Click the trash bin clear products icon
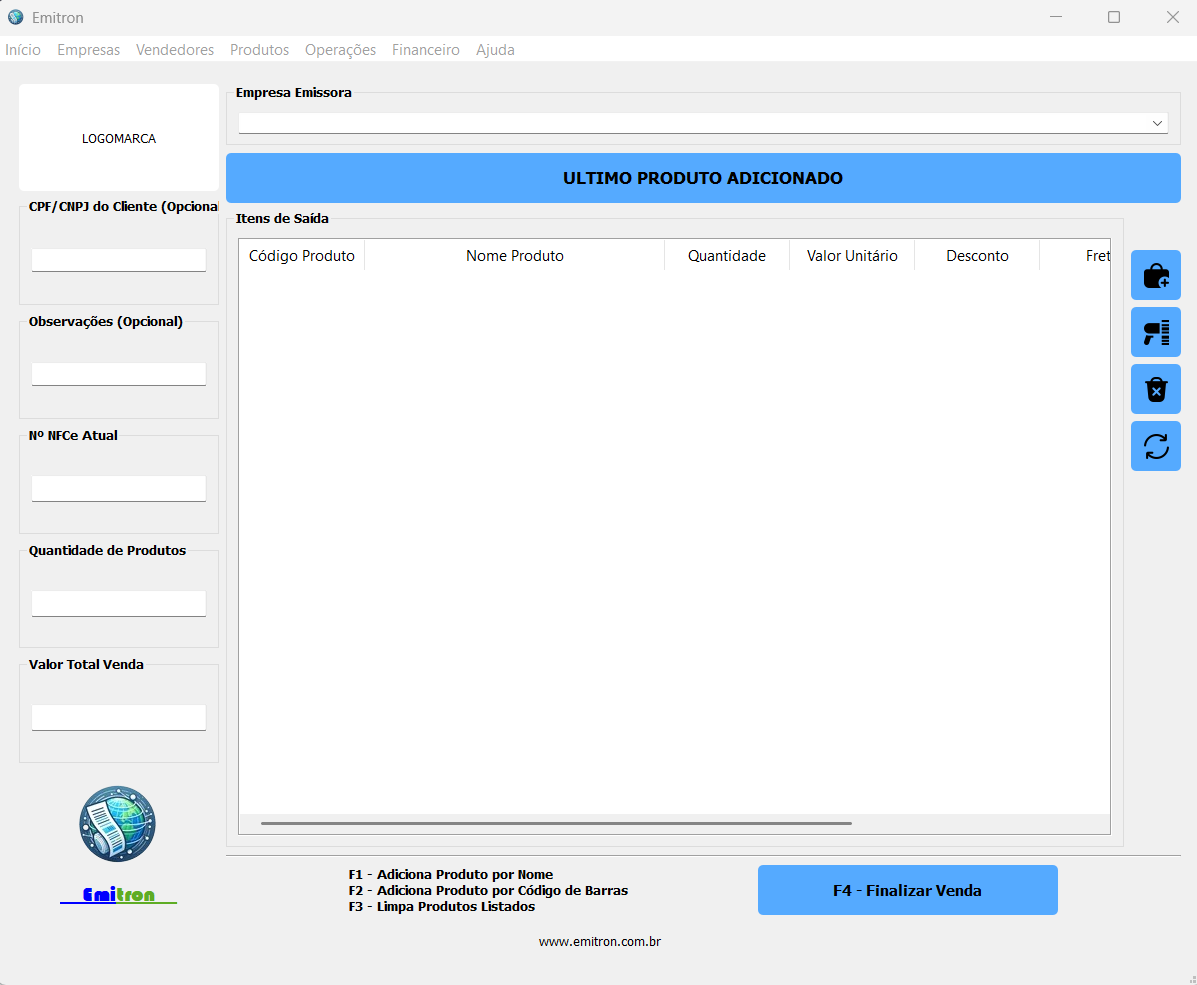Screen dimensions: 1197x985 [1155, 389]
